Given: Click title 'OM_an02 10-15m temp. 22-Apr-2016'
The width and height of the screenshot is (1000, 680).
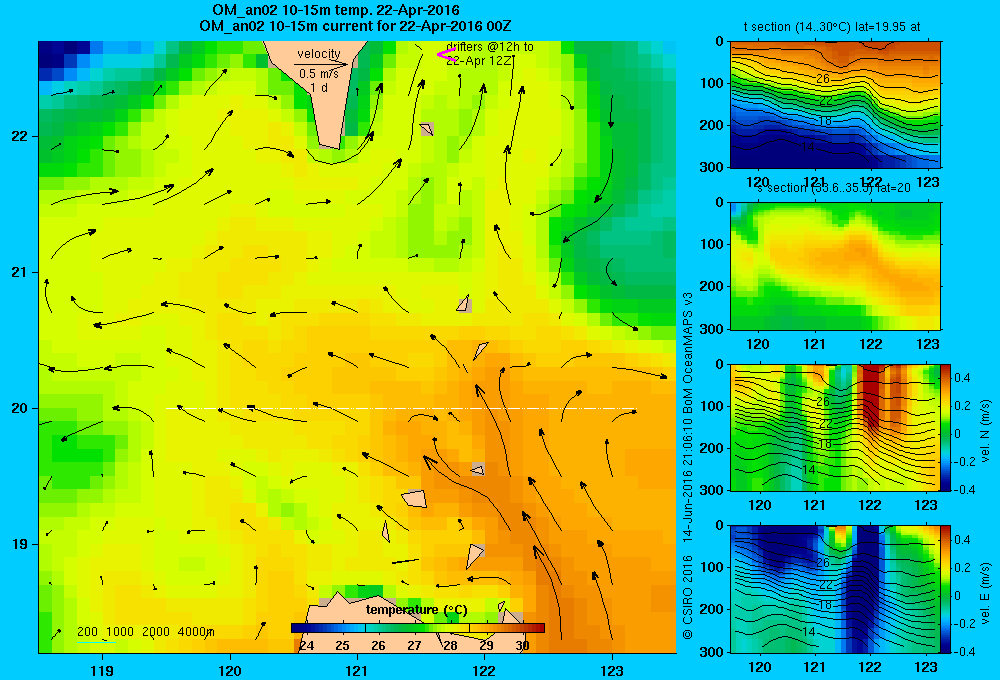Looking at the screenshot, I should (335, 10).
